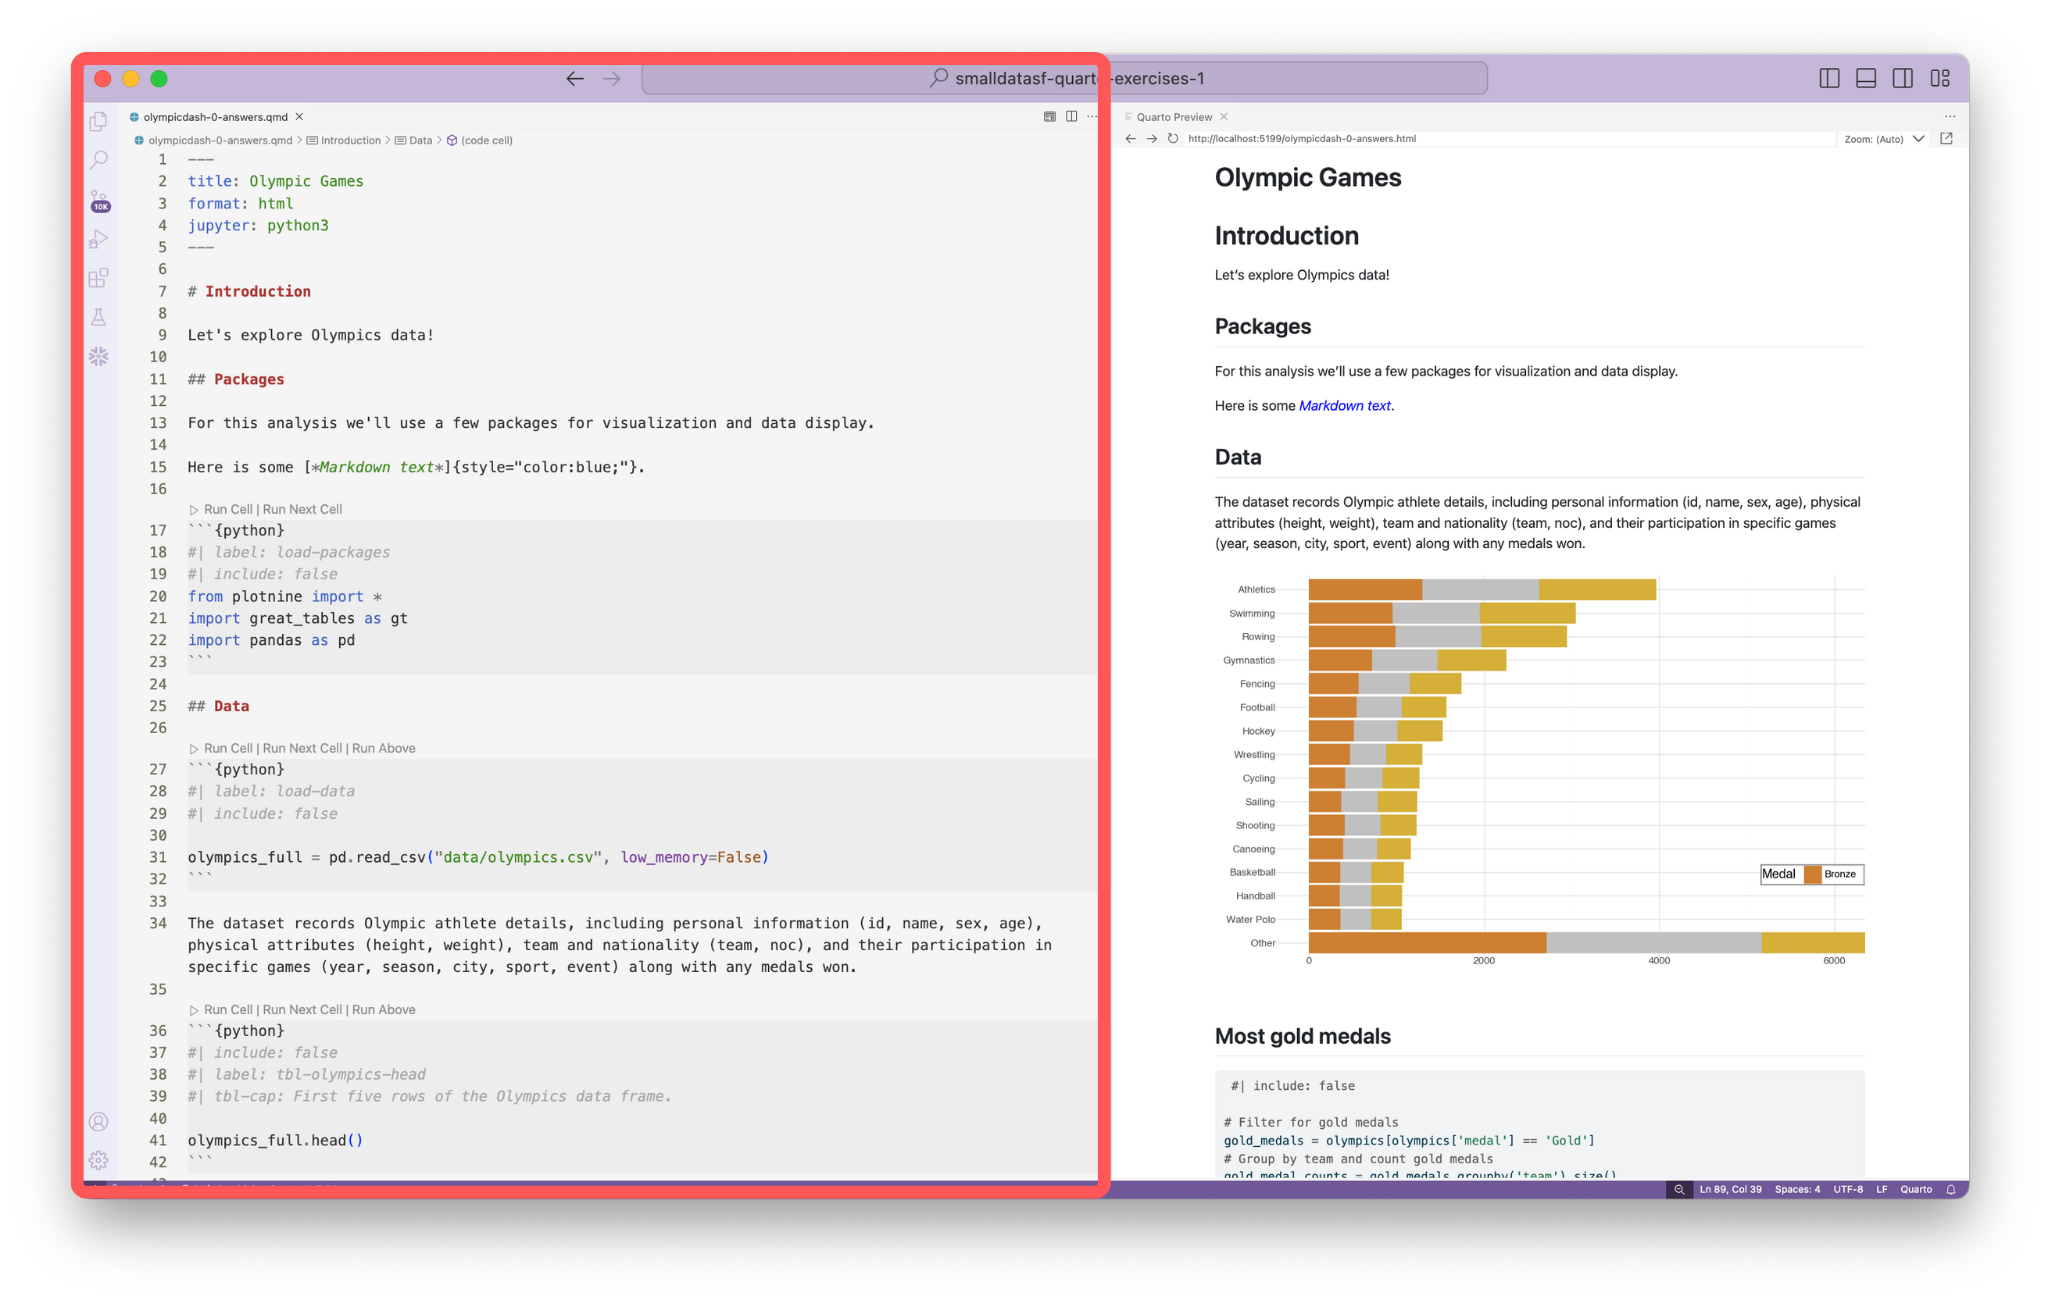Open the Explorer view in activity bar
2048x1303 pixels.
tap(98, 122)
